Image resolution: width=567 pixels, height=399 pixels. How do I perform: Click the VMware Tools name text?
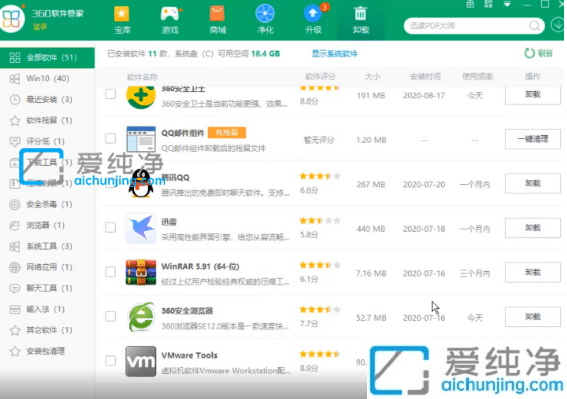coord(189,355)
